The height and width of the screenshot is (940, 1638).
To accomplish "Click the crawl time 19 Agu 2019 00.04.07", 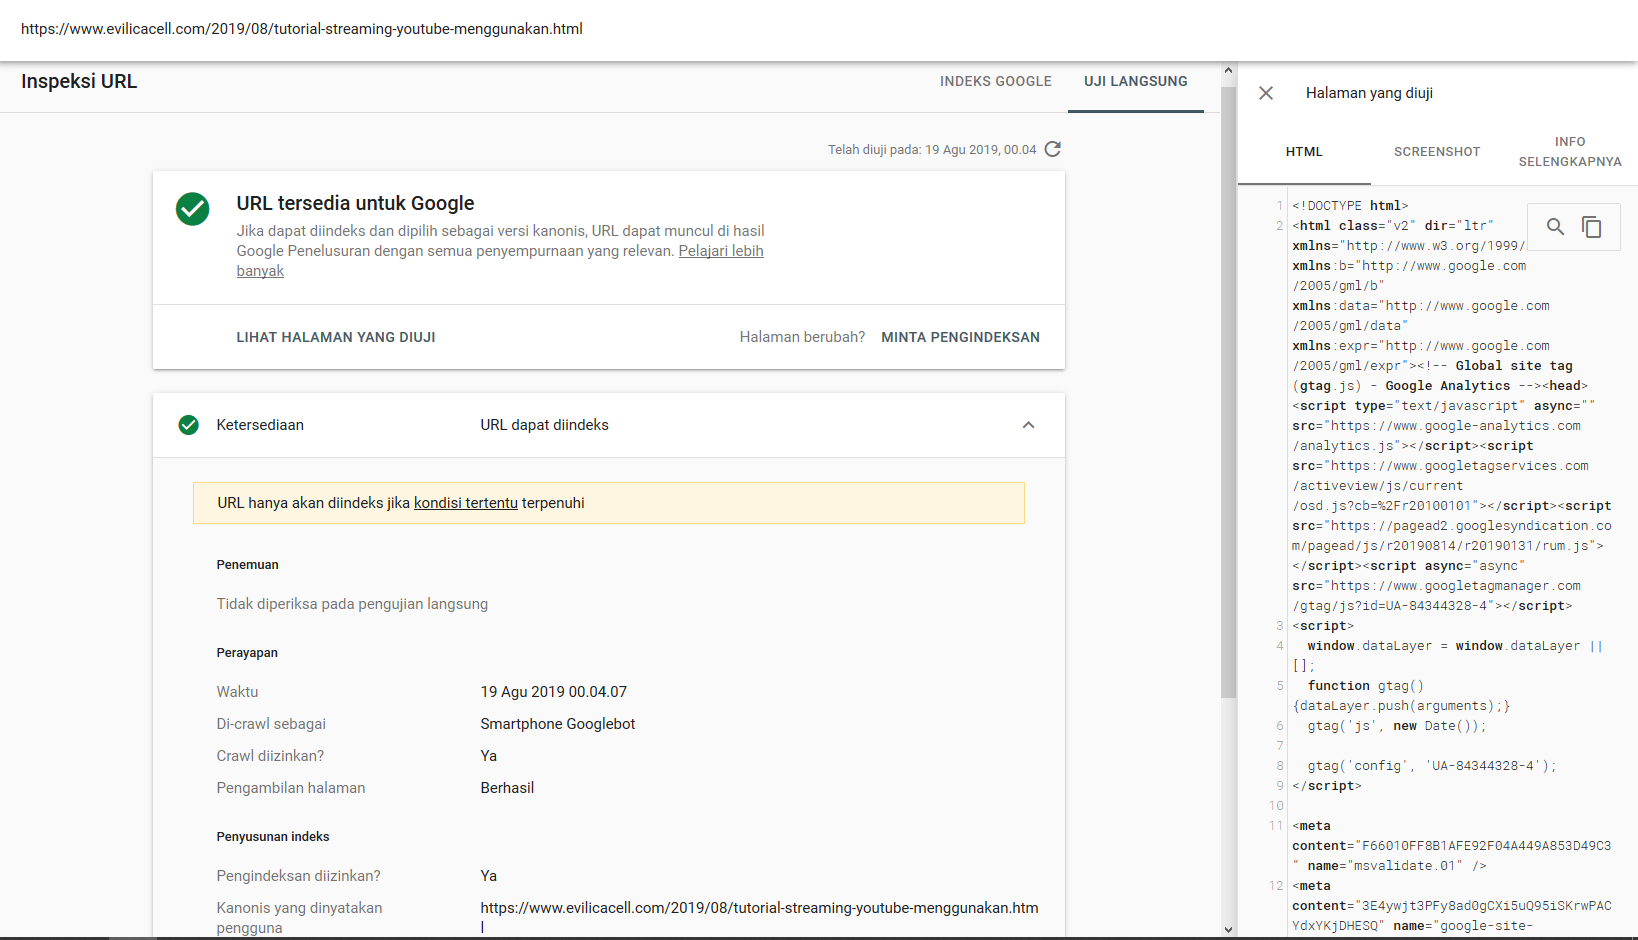I will pyautogui.click(x=553, y=692).
